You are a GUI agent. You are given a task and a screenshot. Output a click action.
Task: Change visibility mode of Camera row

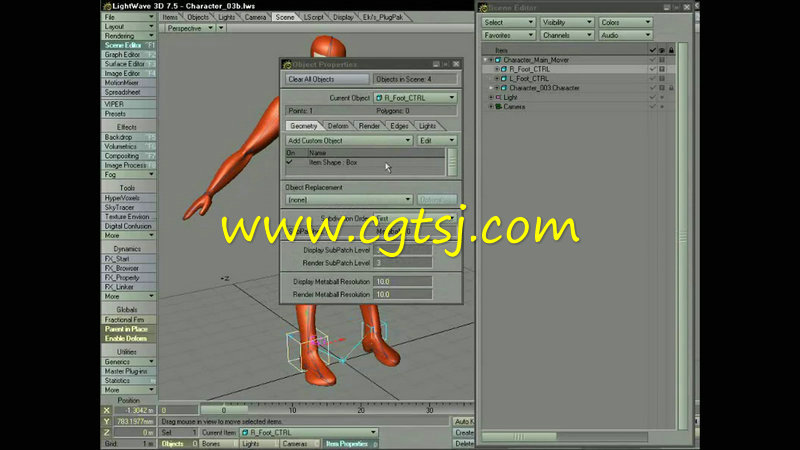662,107
